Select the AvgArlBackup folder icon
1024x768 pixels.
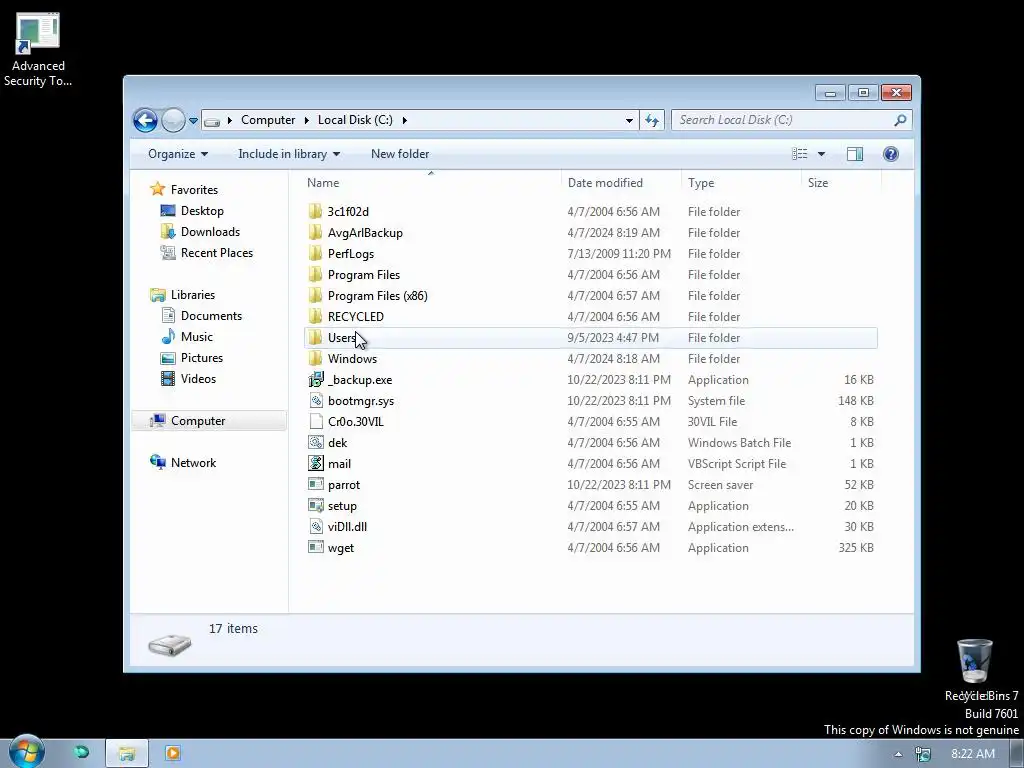click(315, 232)
